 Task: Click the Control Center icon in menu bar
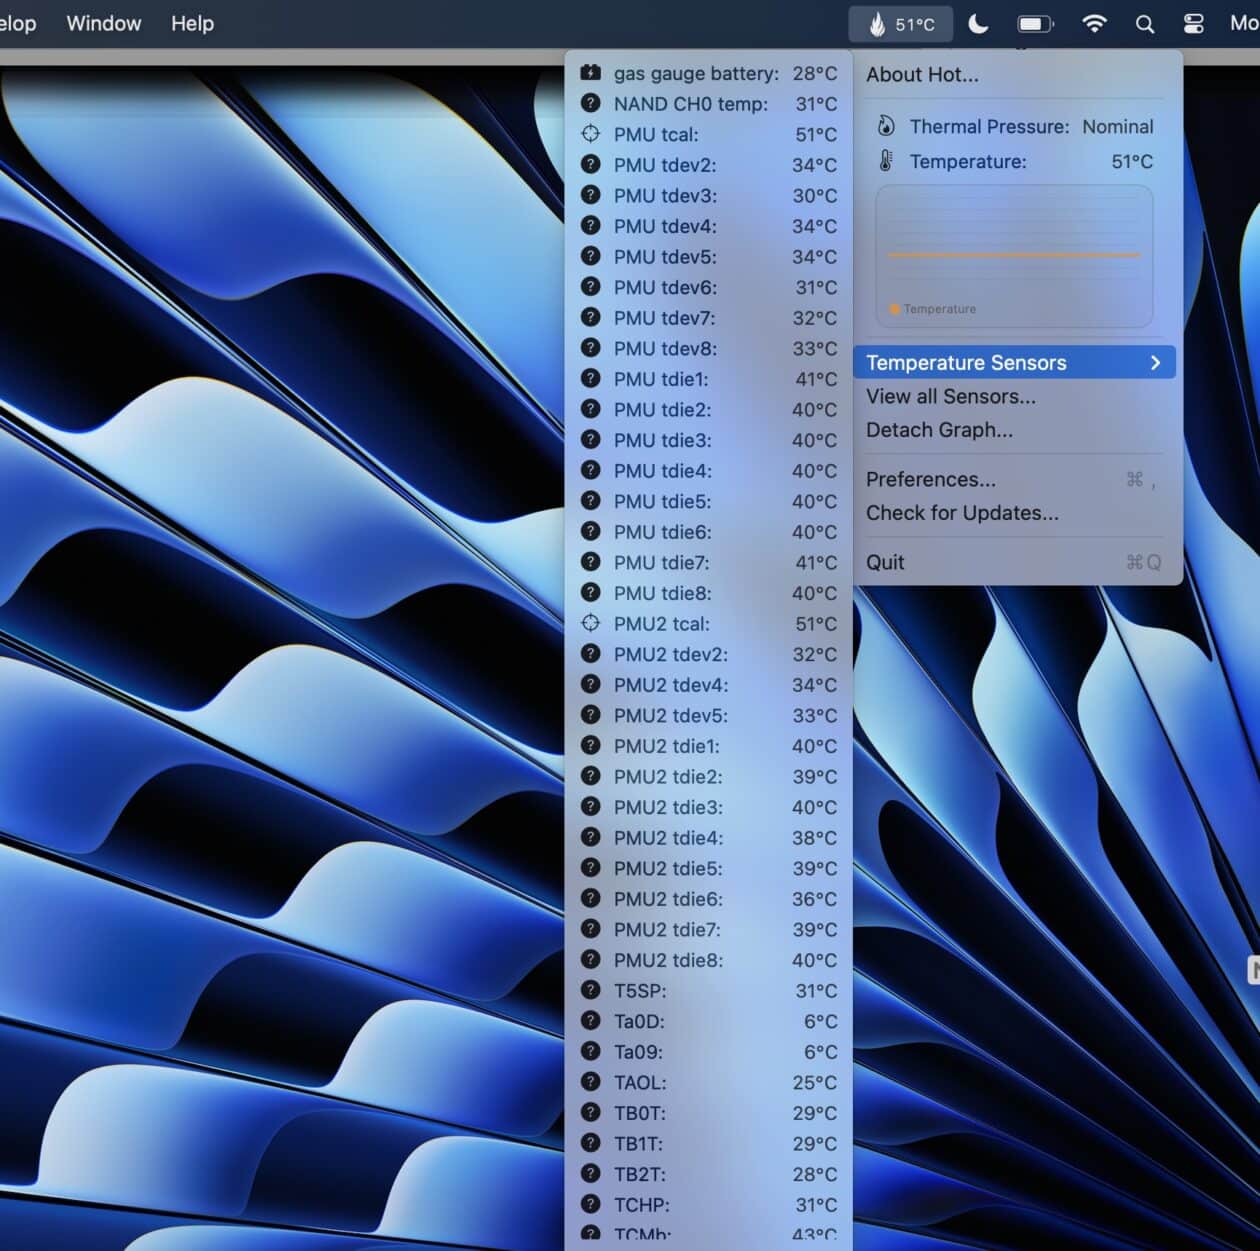[x=1192, y=23]
